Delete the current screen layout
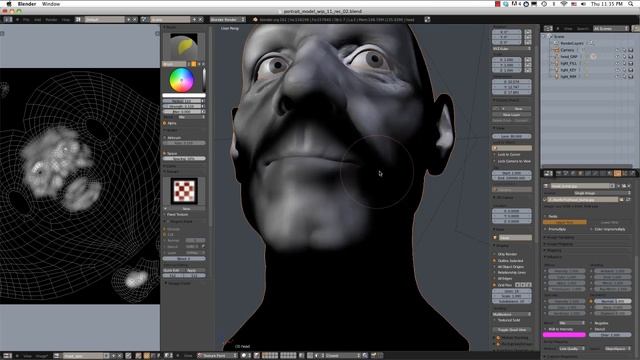The height and width of the screenshot is (360, 640). (135, 19)
